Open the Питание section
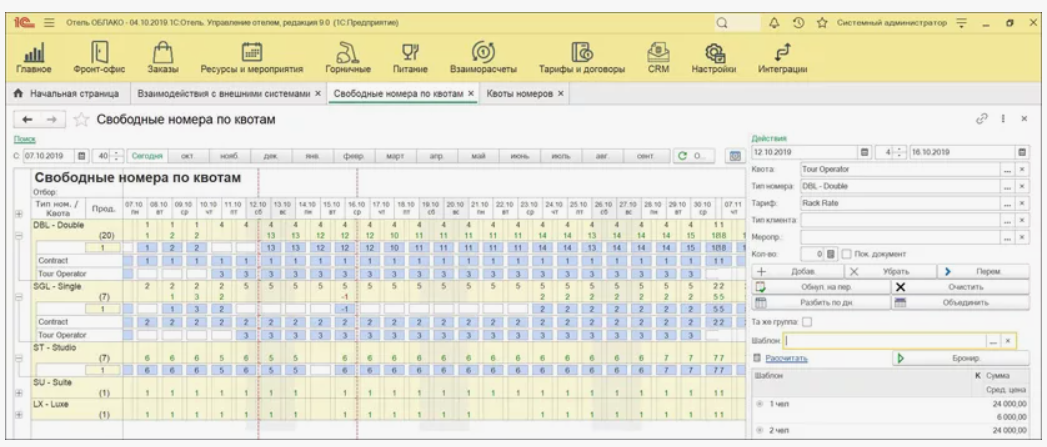 [x=410, y=58]
